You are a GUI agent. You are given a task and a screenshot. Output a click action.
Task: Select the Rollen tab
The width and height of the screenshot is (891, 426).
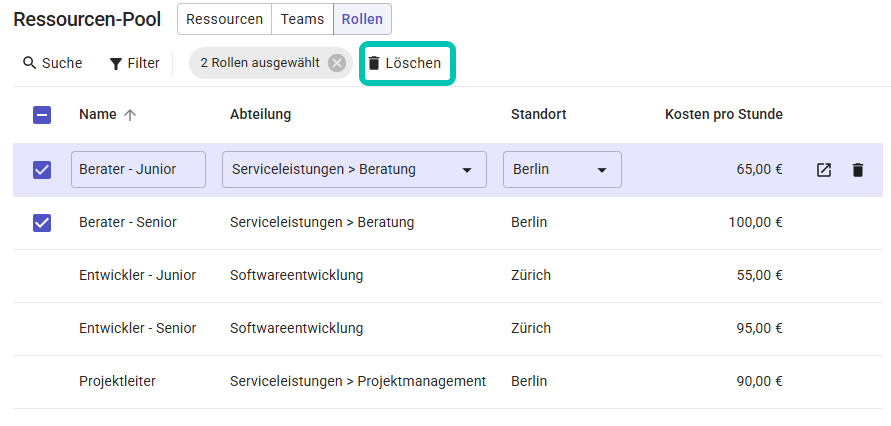[x=362, y=19]
